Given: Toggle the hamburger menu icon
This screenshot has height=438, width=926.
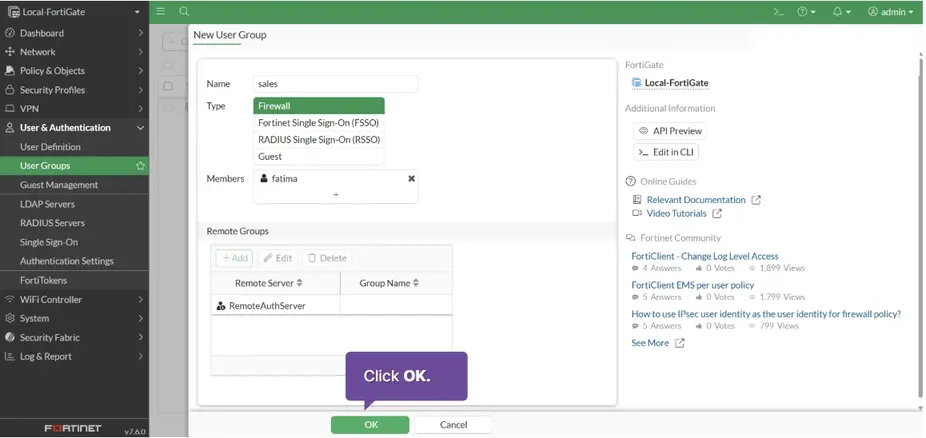Looking at the screenshot, I should (161, 11).
